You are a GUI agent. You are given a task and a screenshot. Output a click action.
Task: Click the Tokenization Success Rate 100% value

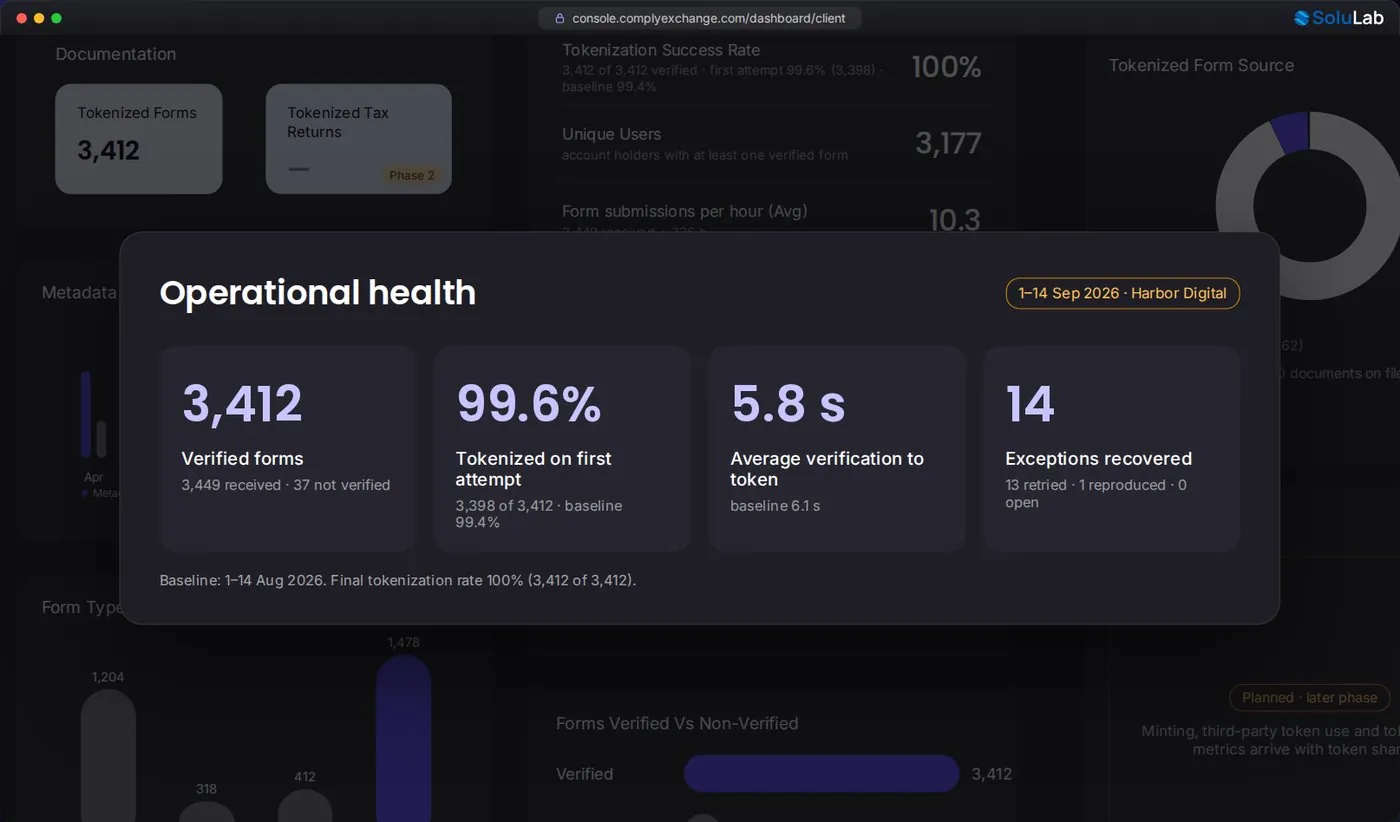pos(946,67)
